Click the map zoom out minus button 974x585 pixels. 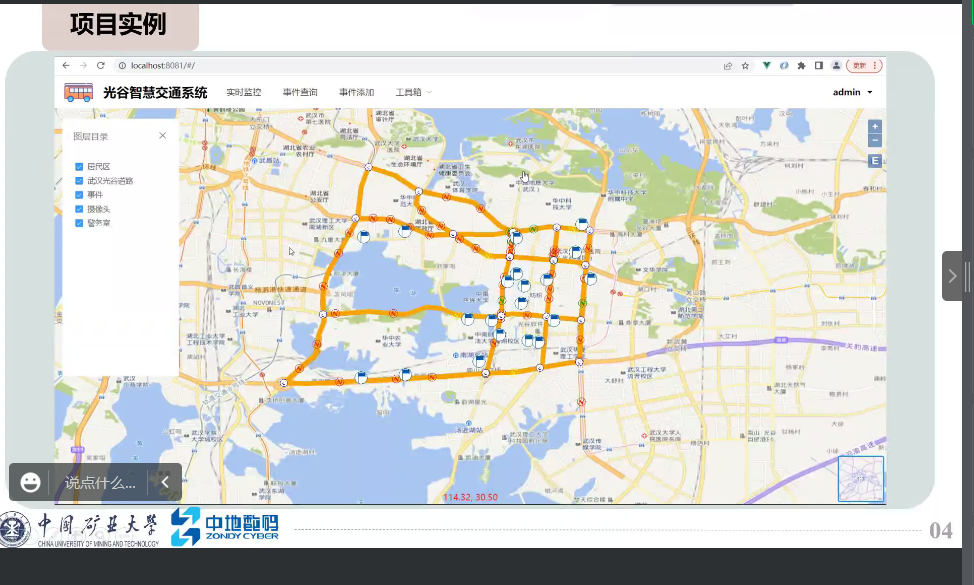875,140
